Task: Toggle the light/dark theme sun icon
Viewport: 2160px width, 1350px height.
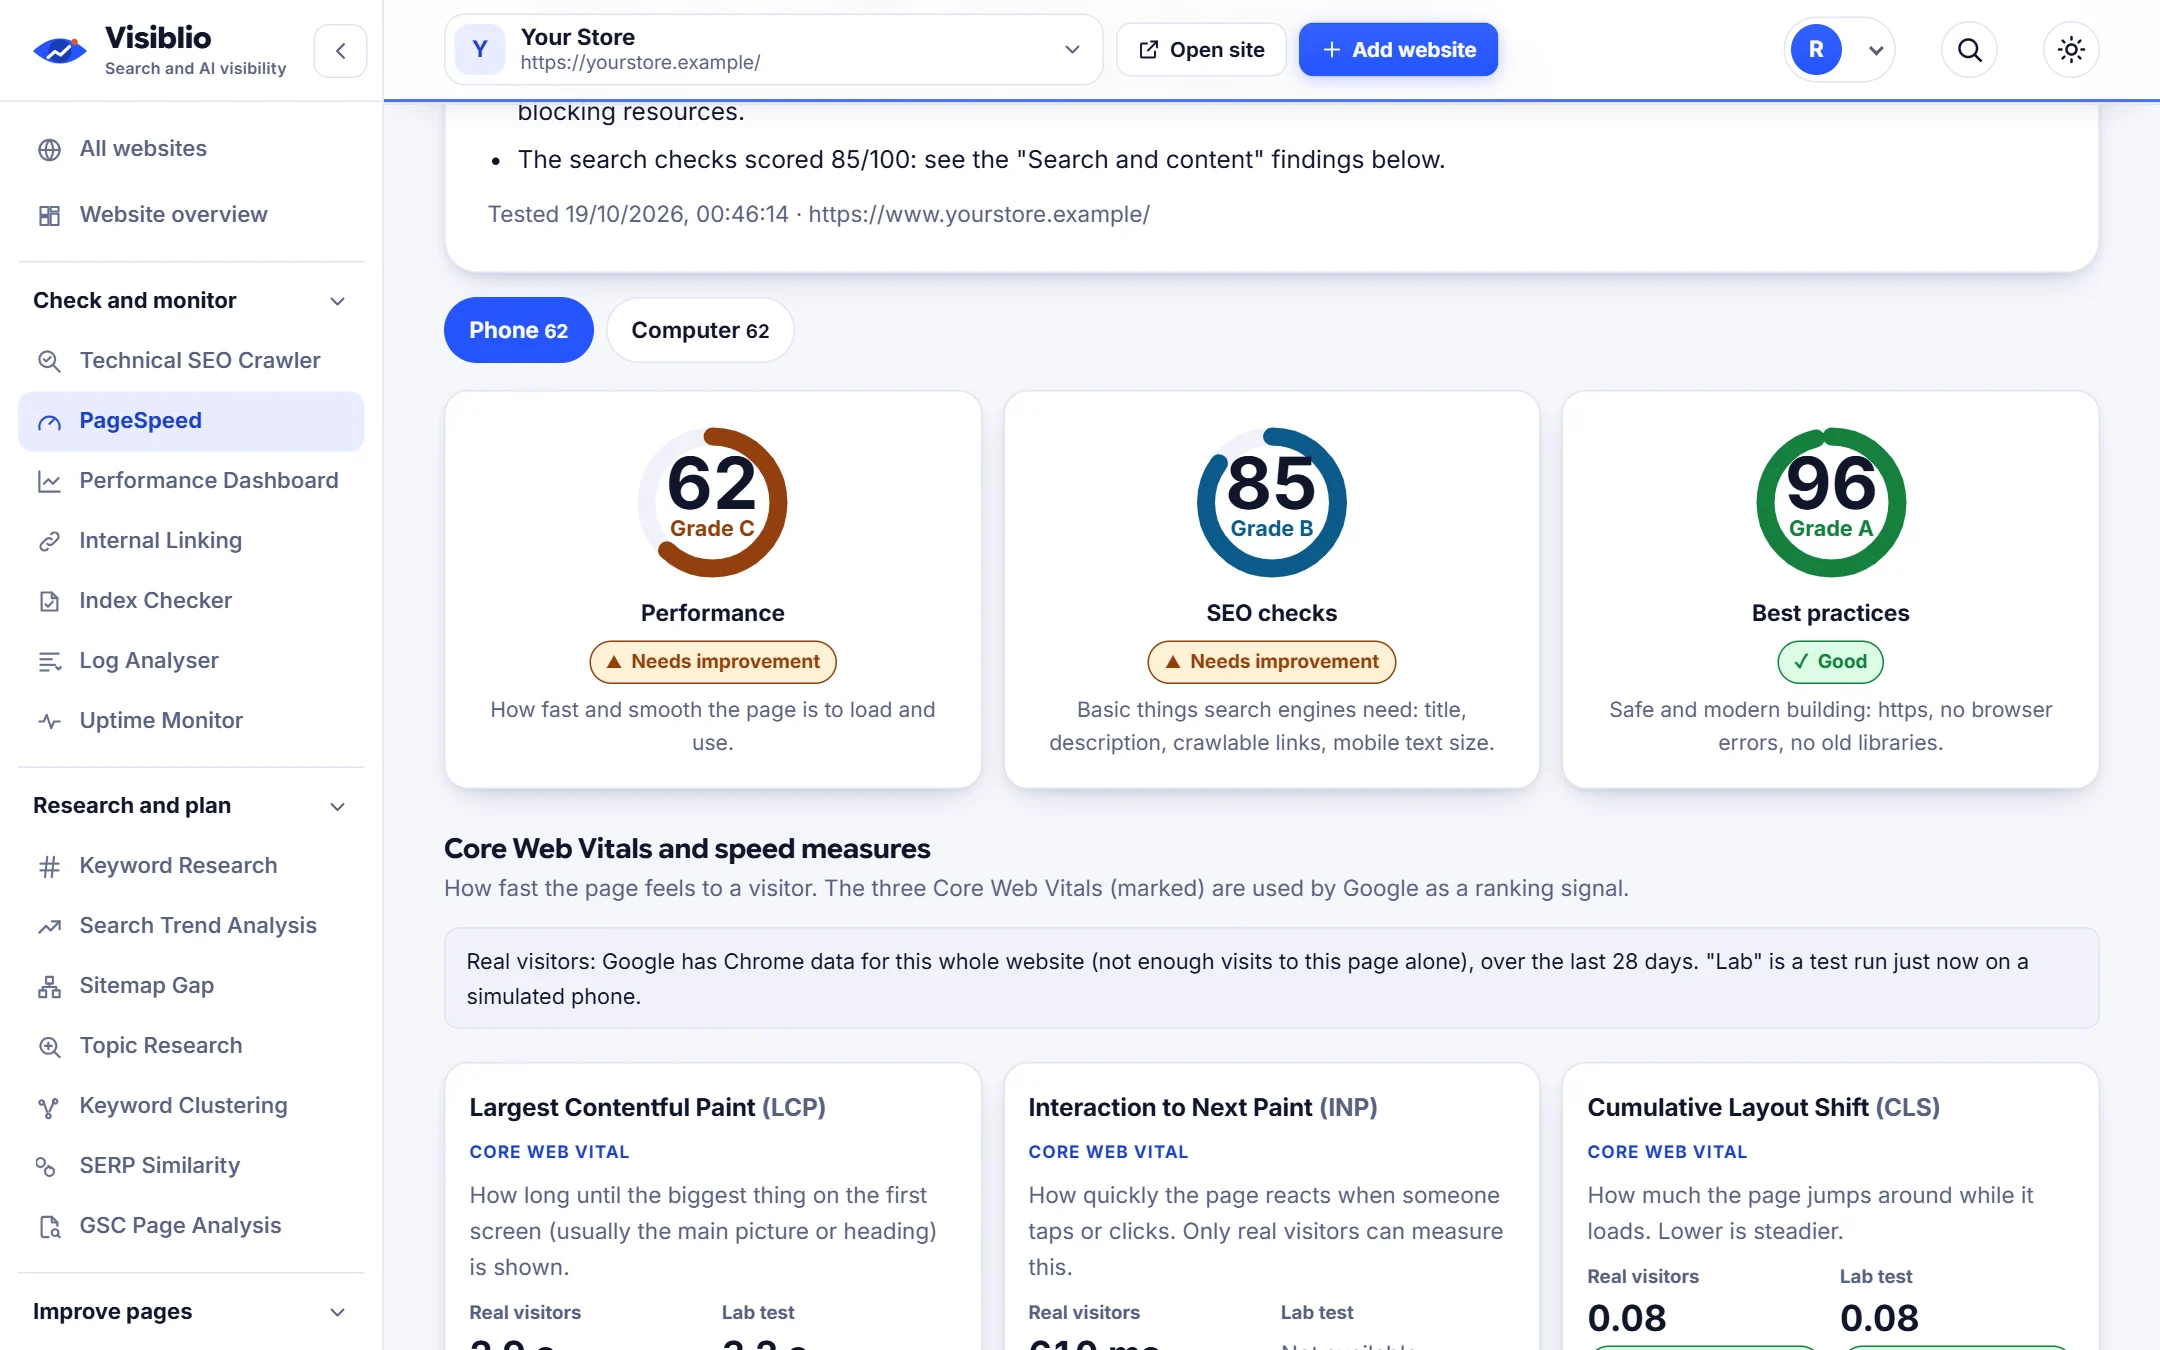Action: [x=2071, y=49]
